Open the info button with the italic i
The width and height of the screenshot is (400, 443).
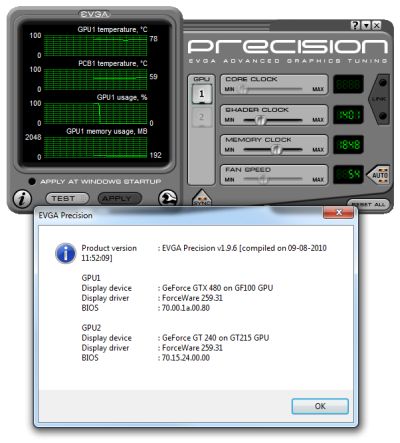click(x=22, y=199)
